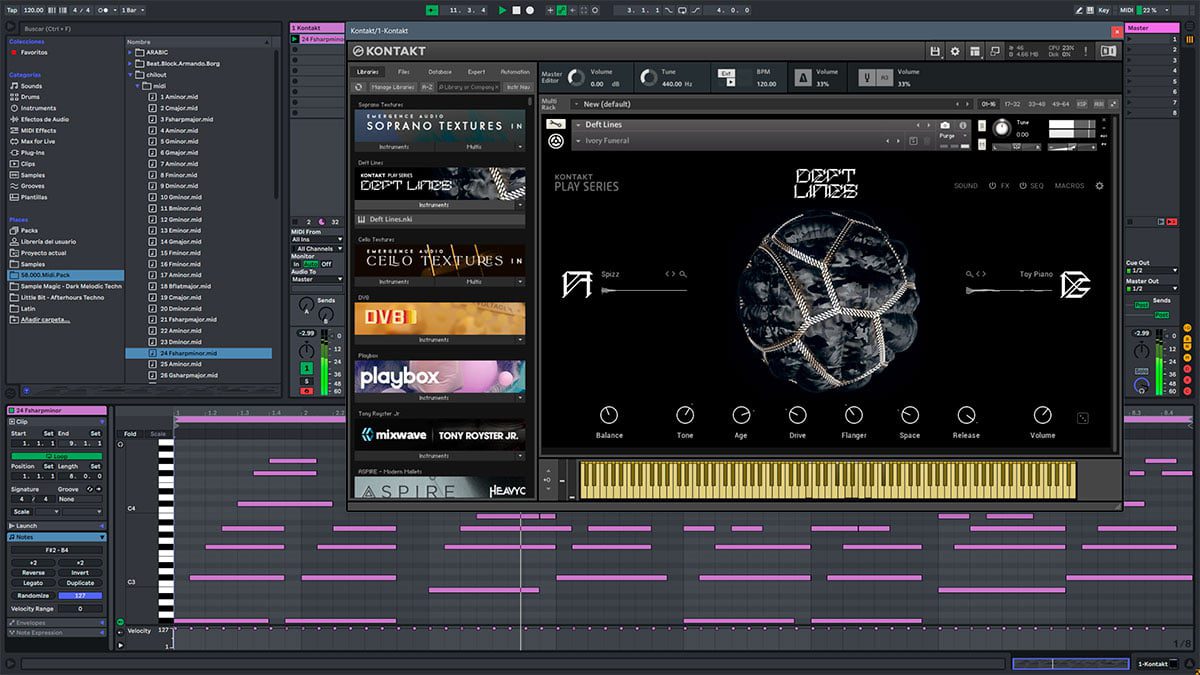
Task: Click the Drive knob in Deft Lines
Action: point(797,415)
